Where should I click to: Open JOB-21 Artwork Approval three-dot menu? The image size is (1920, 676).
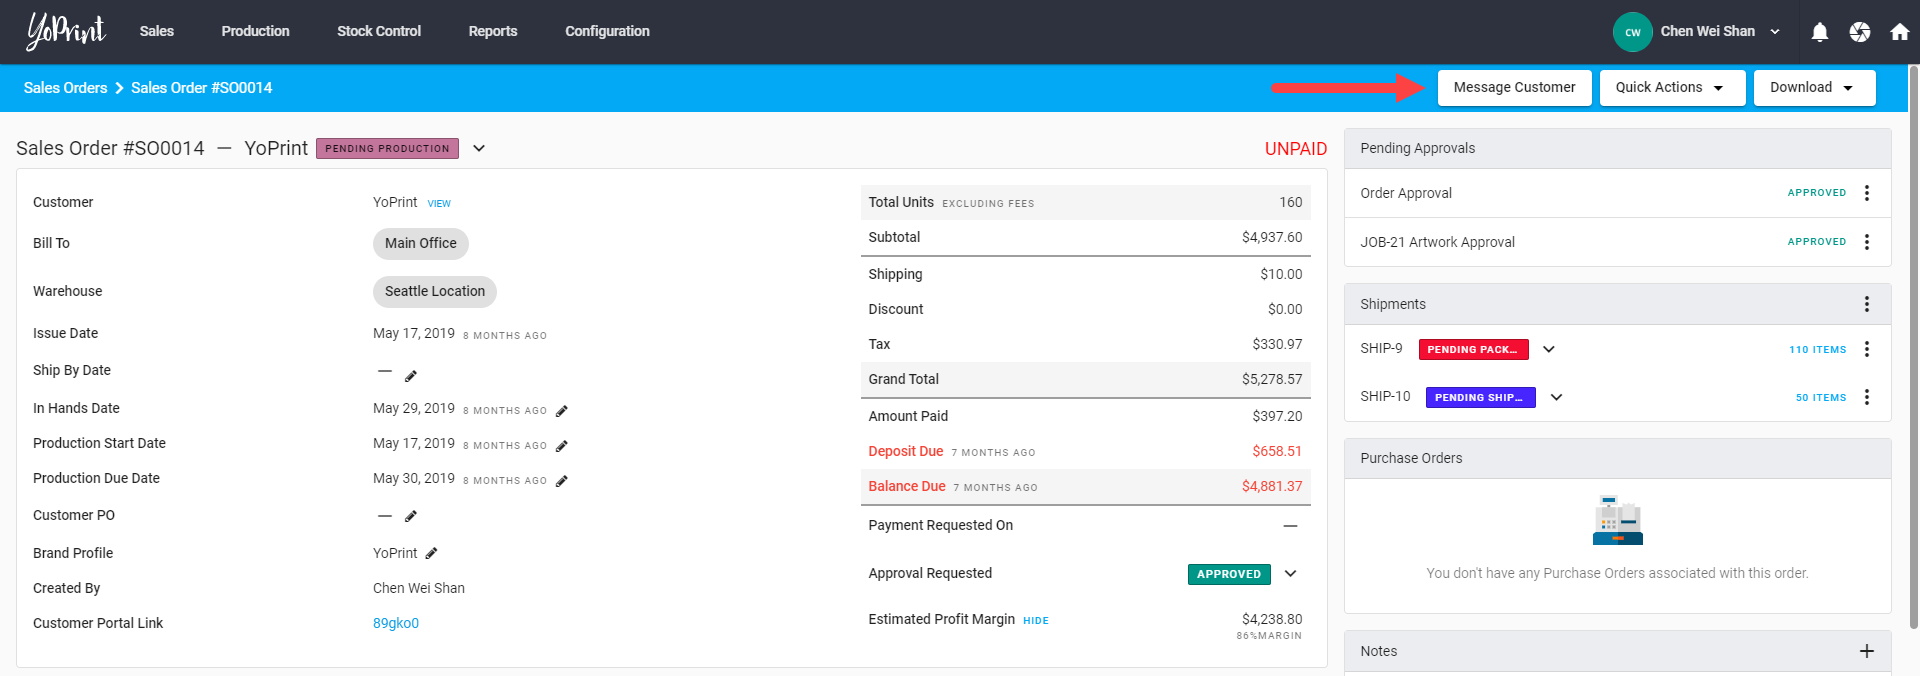(1867, 242)
